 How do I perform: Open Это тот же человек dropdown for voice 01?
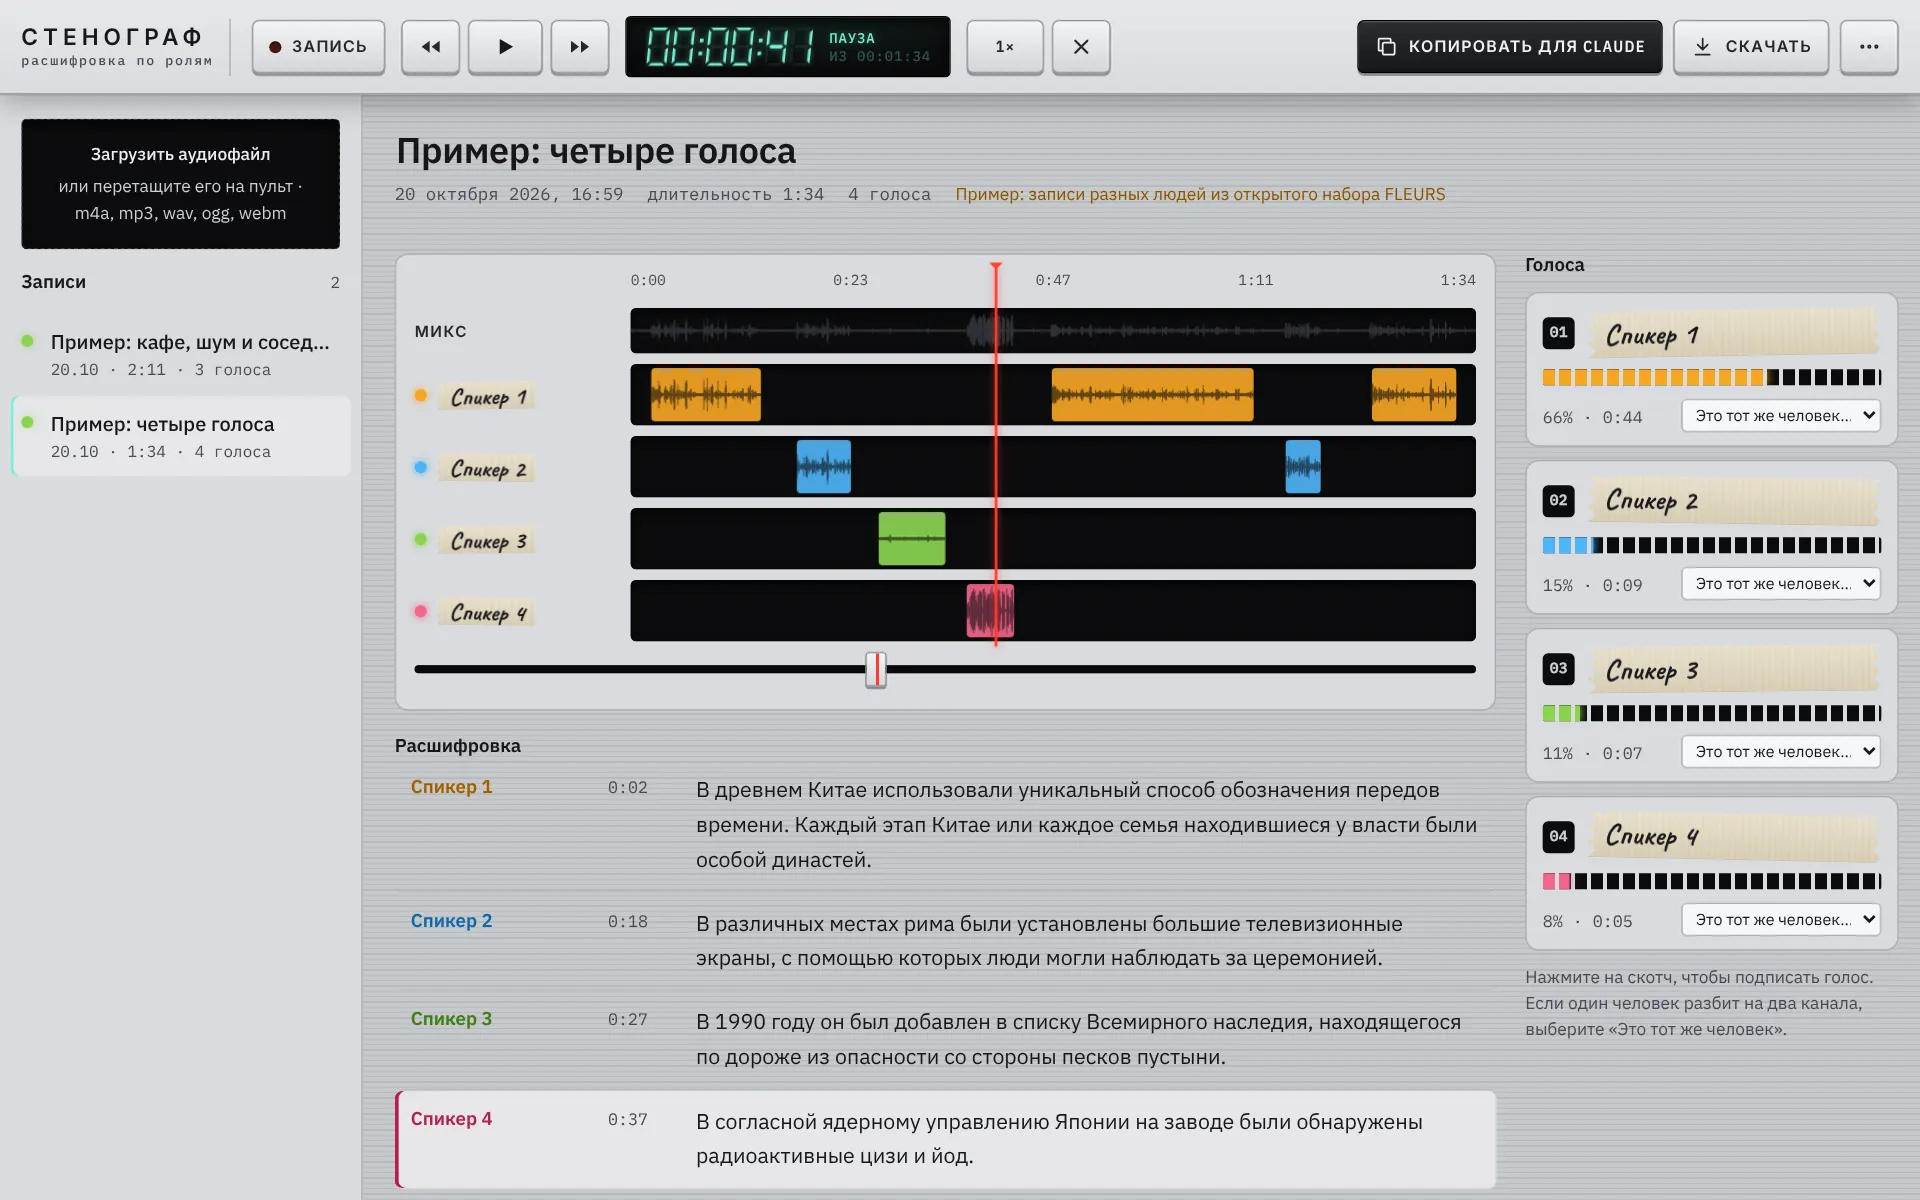[1781, 416]
